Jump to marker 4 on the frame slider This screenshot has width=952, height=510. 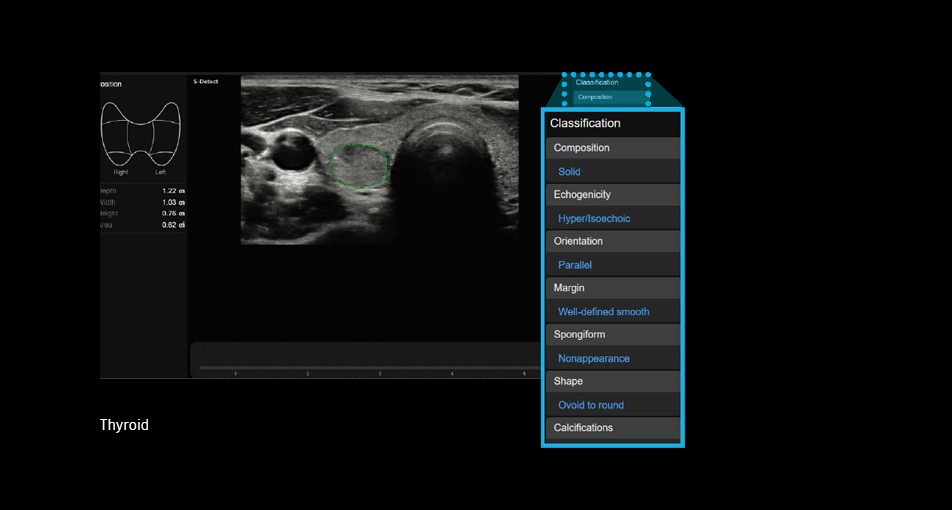[452, 374]
